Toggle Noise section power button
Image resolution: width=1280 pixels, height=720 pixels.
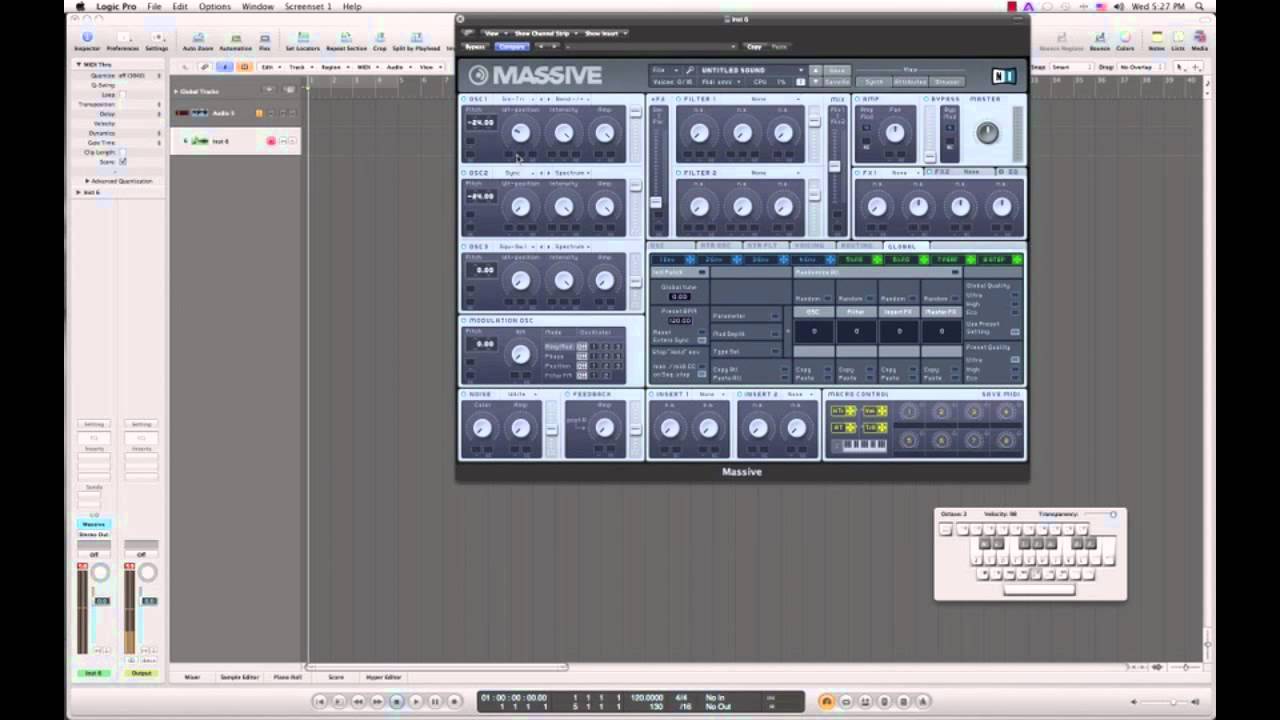[x=465, y=395]
